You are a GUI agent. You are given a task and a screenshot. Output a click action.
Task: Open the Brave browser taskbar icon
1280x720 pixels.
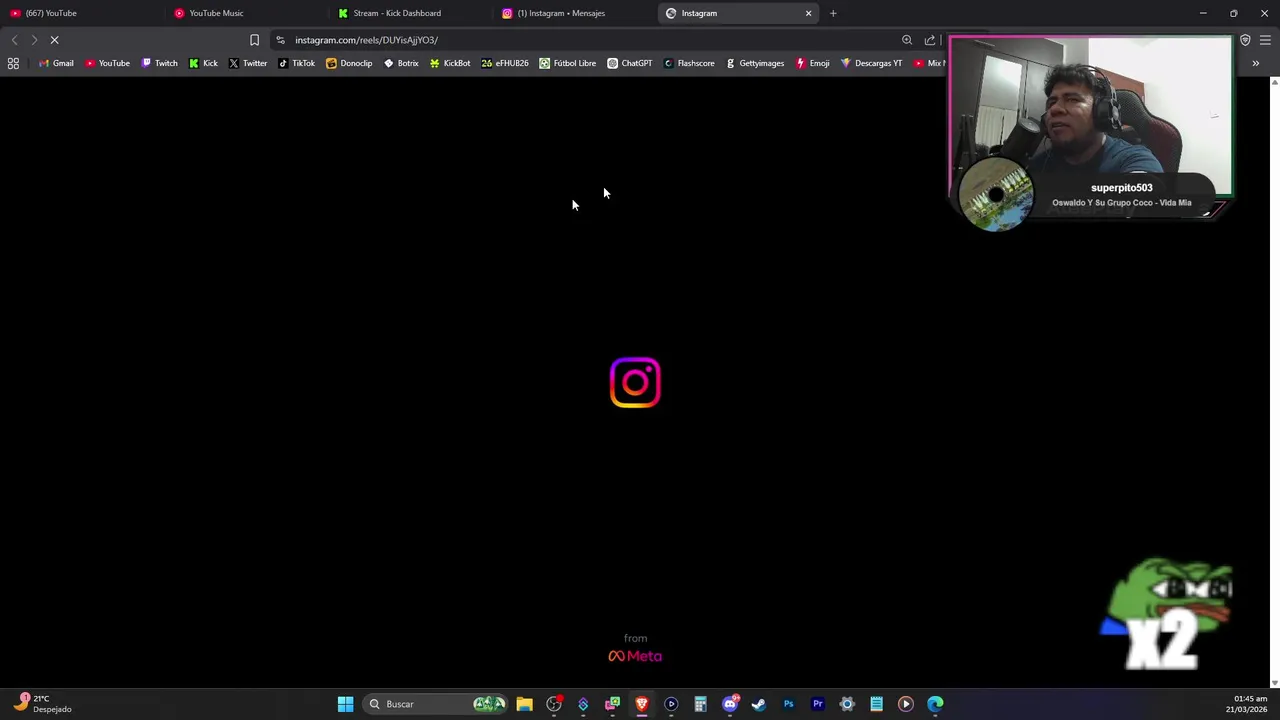pos(642,704)
